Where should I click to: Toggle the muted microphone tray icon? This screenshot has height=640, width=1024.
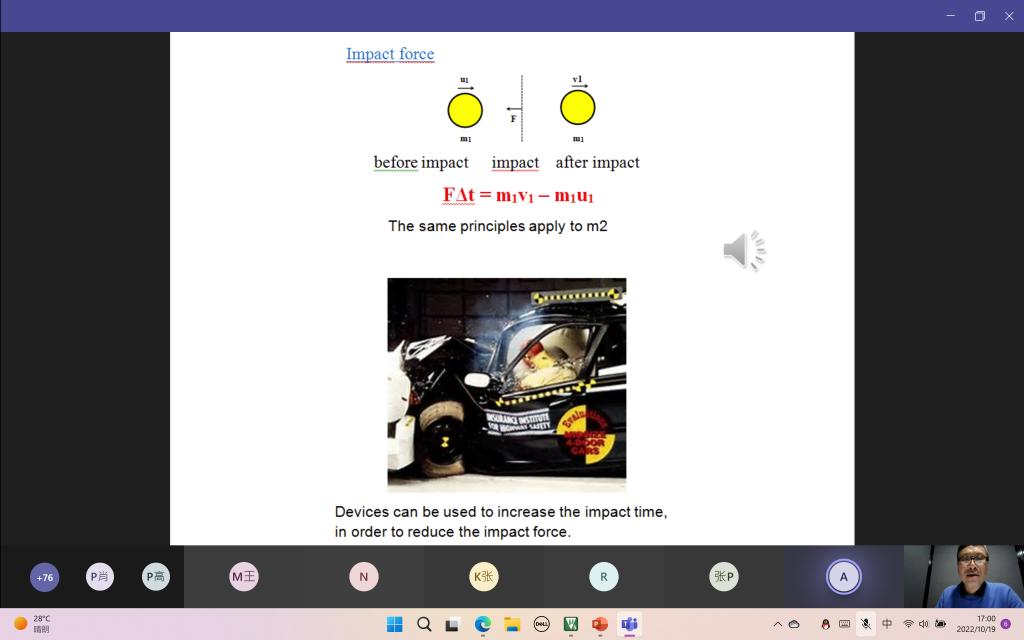866,624
